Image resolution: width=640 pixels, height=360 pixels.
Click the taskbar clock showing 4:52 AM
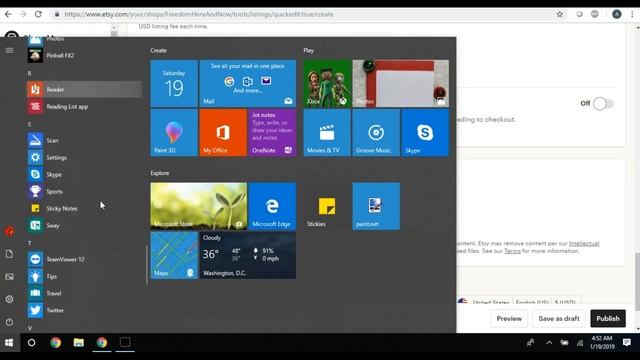(x=602, y=342)
